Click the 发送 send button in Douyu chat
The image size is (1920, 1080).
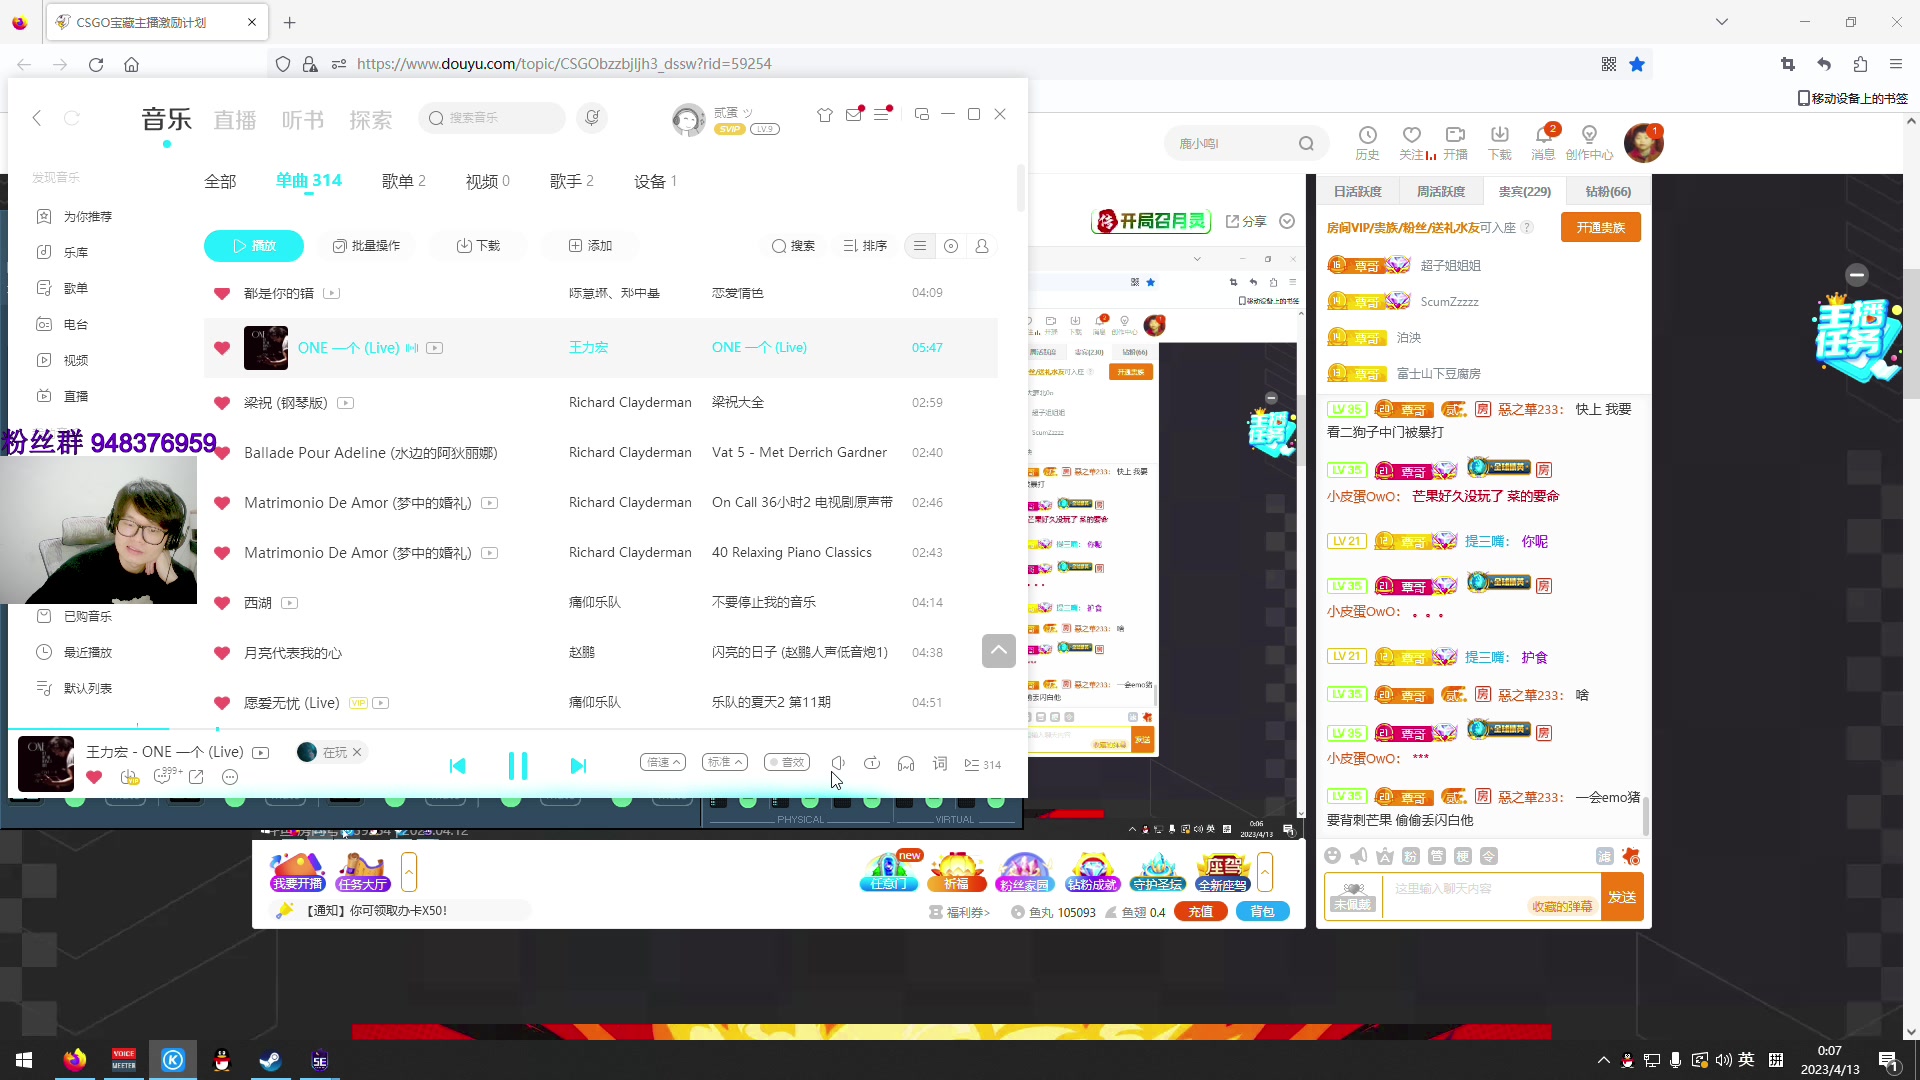[1622, 897]
